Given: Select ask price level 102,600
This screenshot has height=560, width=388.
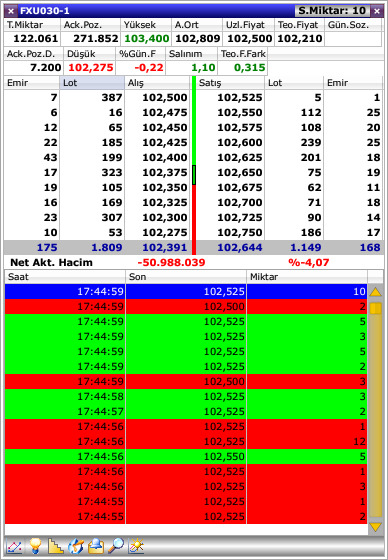Looking at the screenshot, I should tap(240, 142).
